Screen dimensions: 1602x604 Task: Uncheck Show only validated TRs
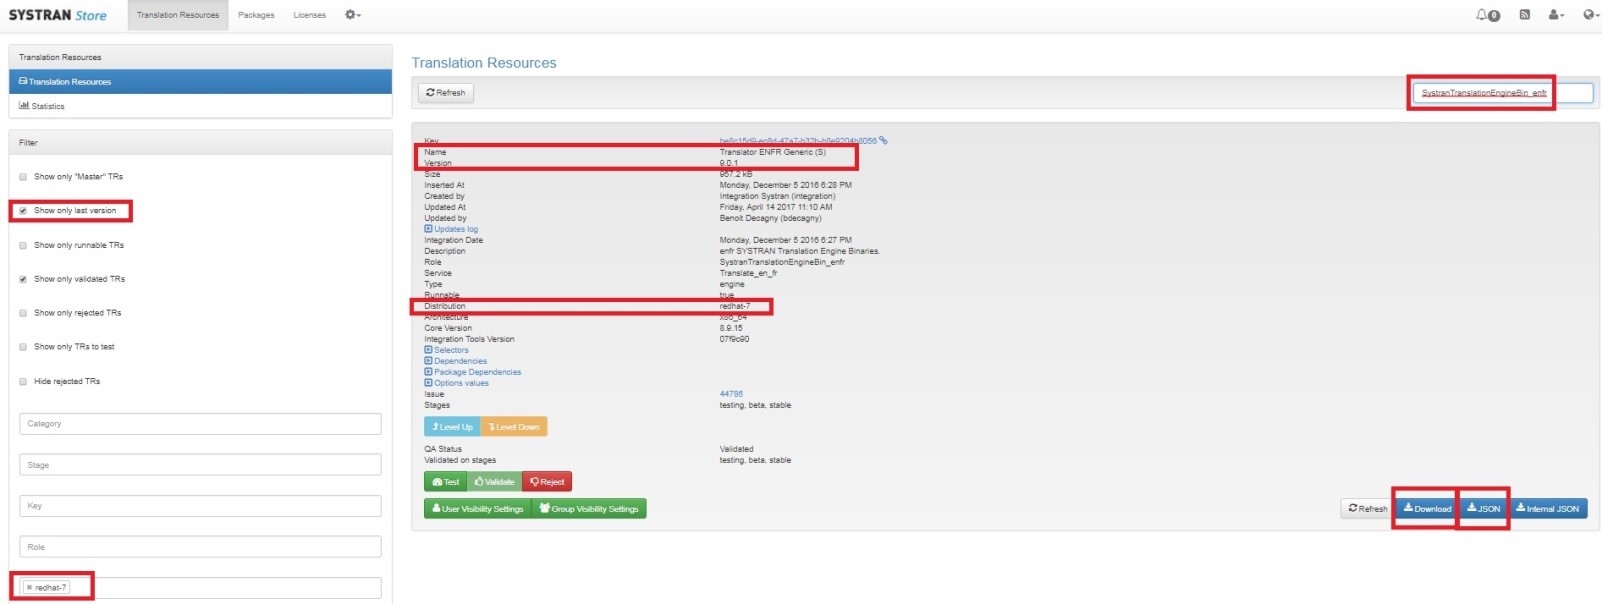click(x=23, y=279)
